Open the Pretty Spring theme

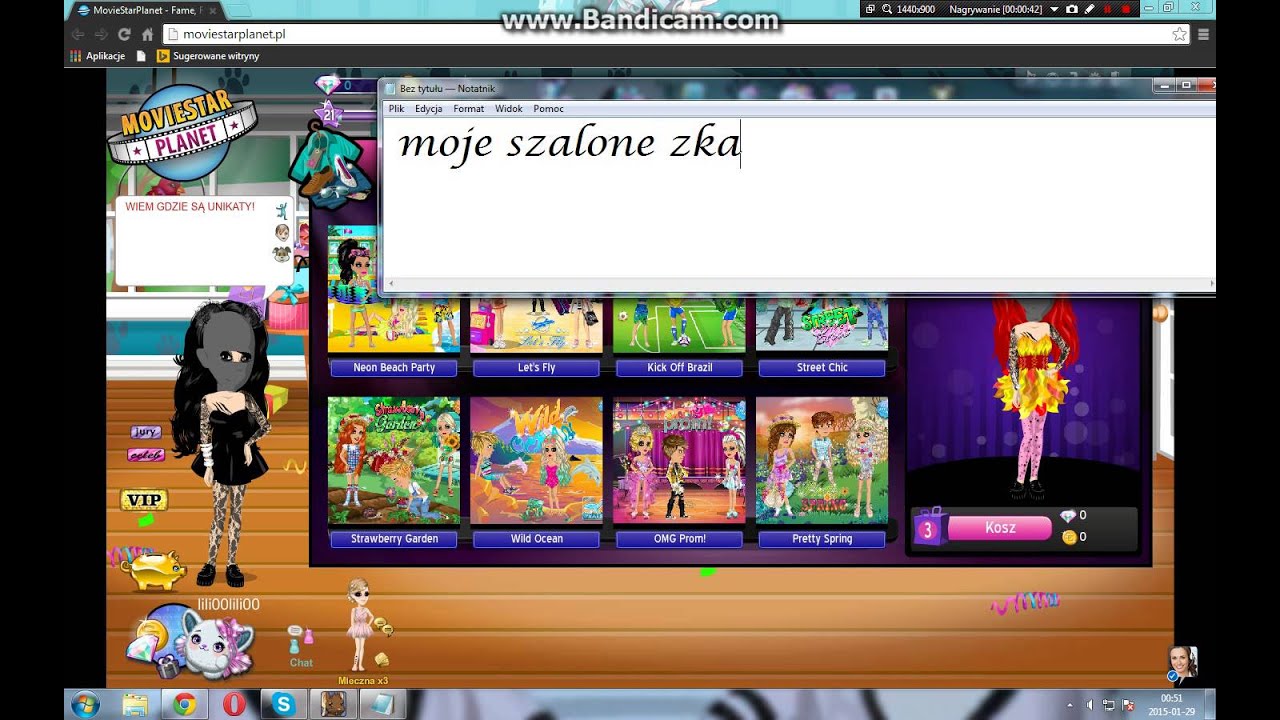pos(822,539)
